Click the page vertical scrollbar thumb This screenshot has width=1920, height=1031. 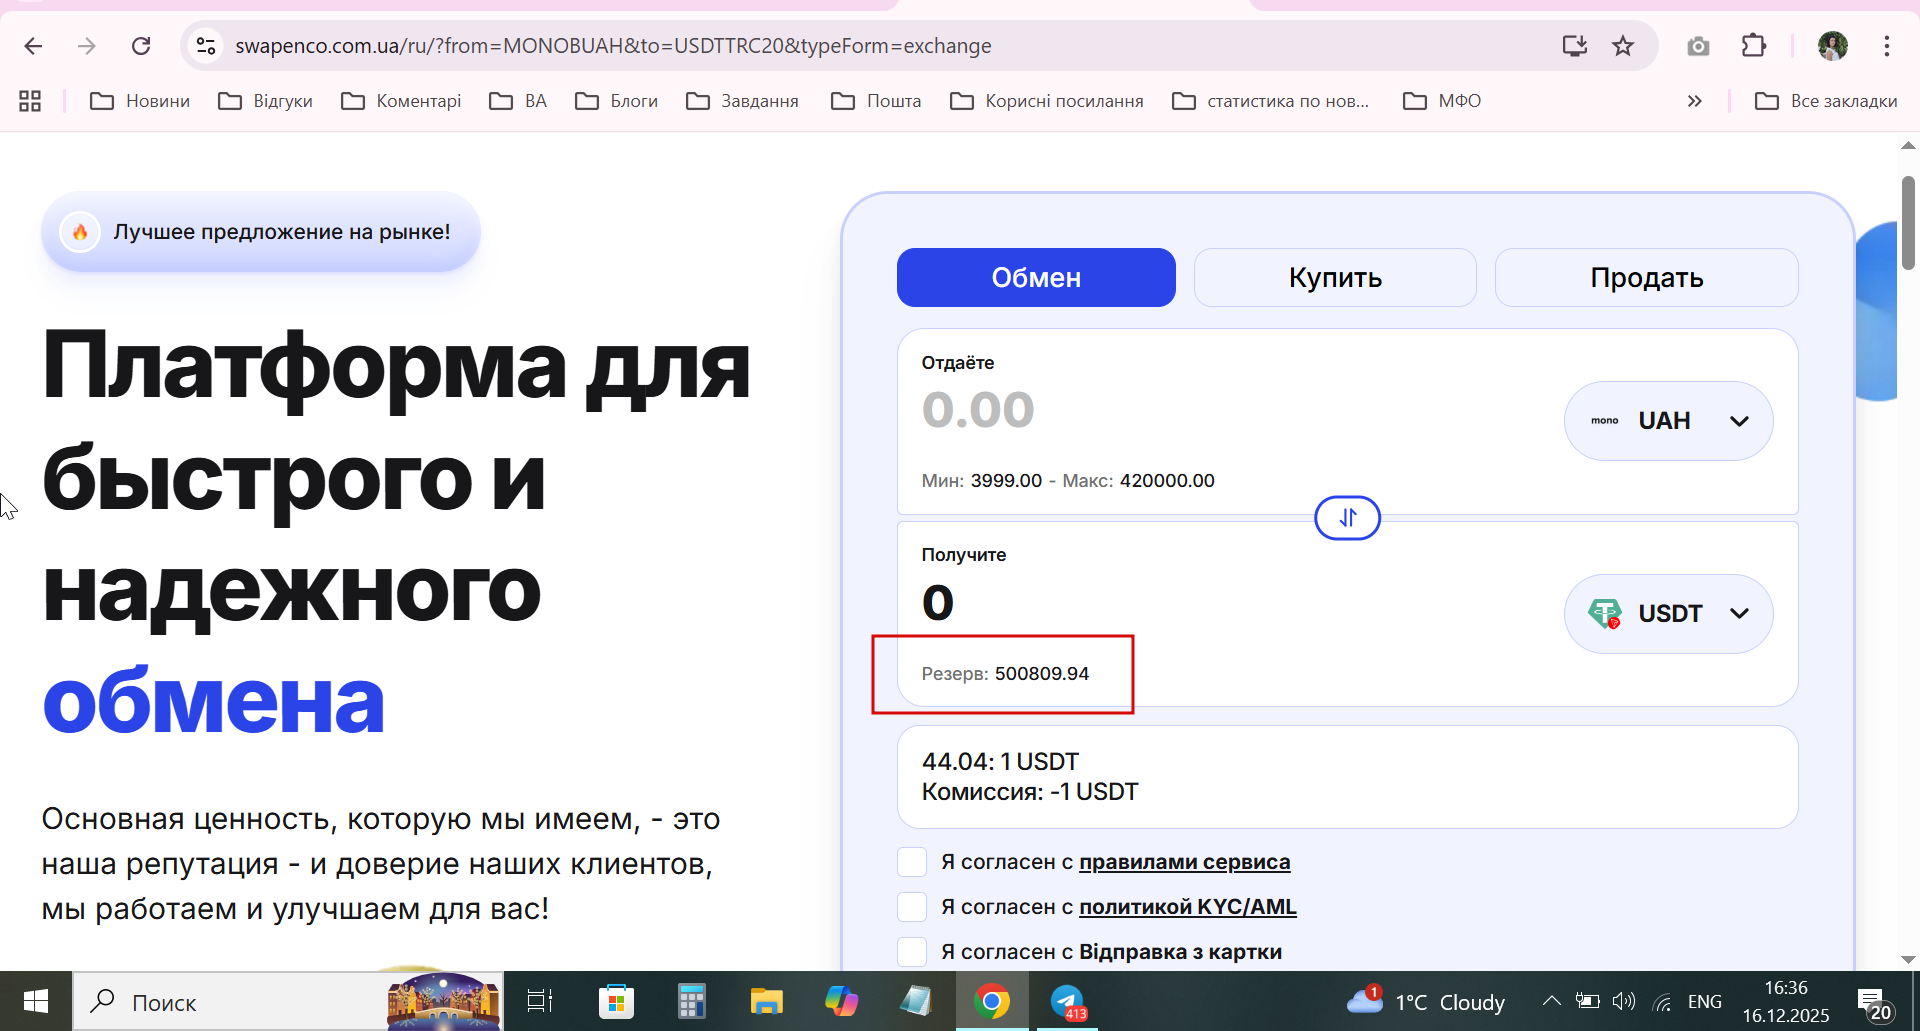point(1908,223)
